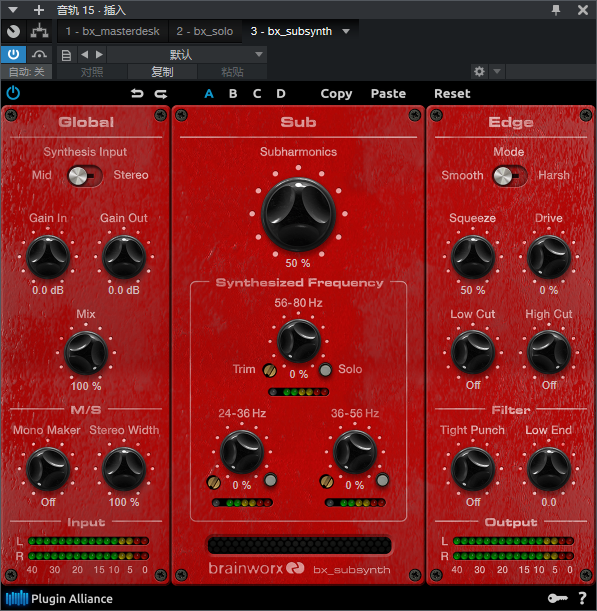Click the Mono Maker knob
This screenshot has height=611, width=597.
[x=48, y=469]
